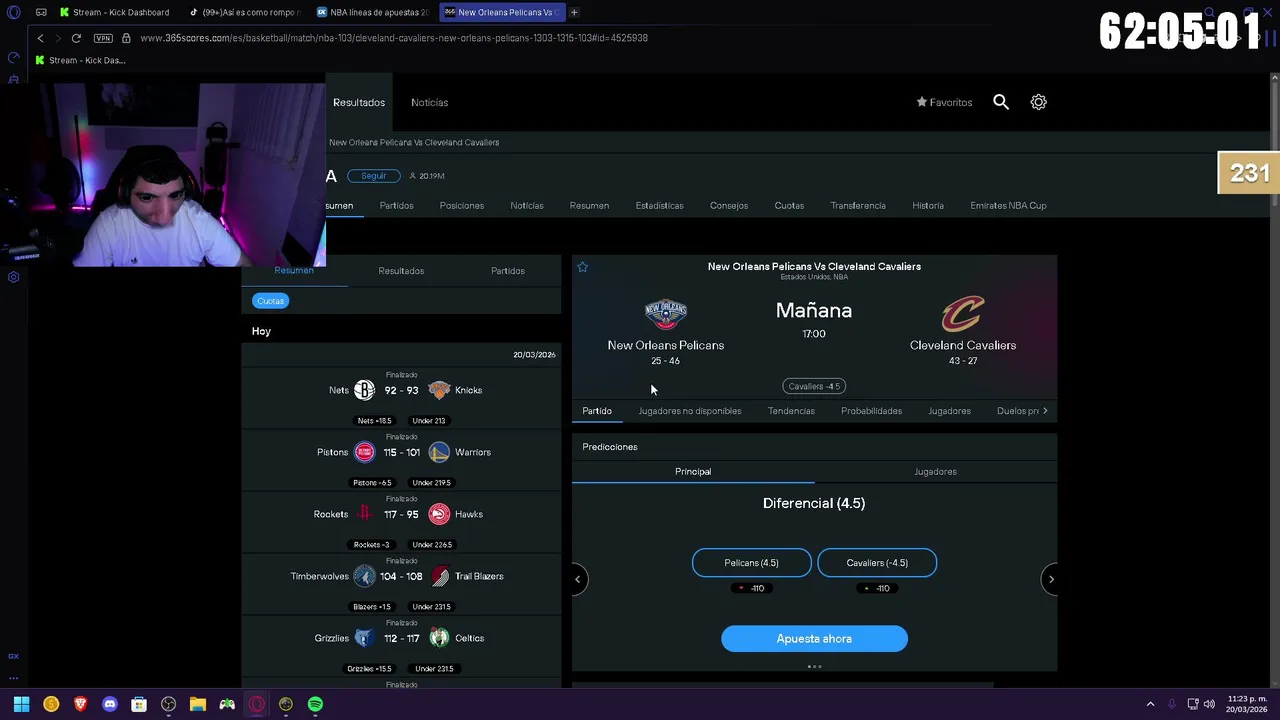
Task: Click the Hawks logo in results list
Action: pos(439,514)
